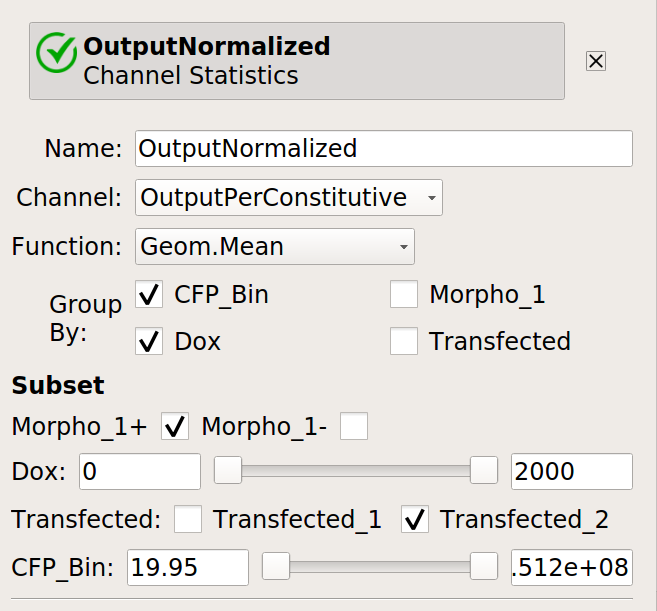Click the Dox minimum value field

pyautogui.click(x=140, y=471)
